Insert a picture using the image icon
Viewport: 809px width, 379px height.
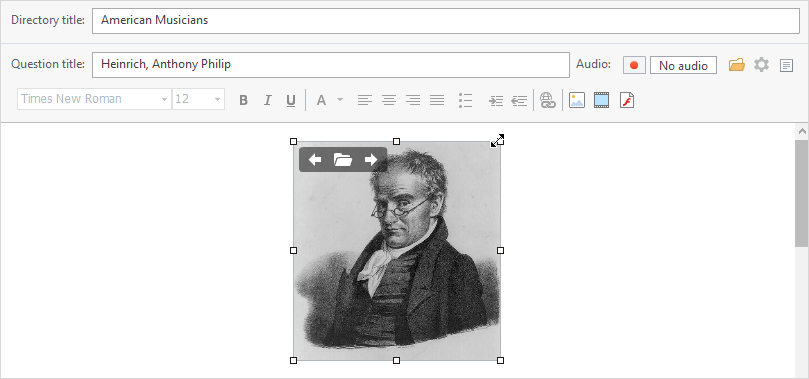(x=577, y=100)
